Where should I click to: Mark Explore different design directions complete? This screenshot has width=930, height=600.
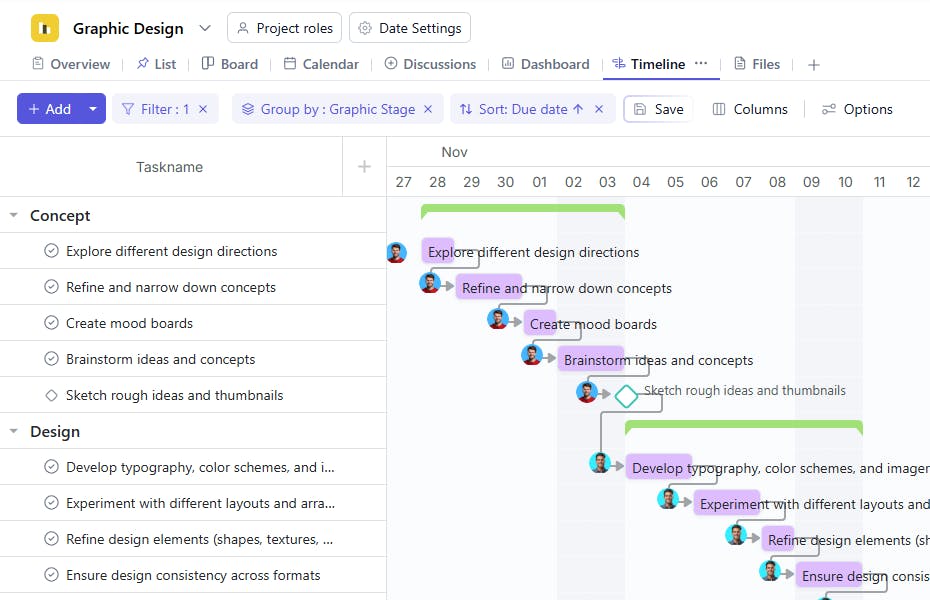coord(51,251)
